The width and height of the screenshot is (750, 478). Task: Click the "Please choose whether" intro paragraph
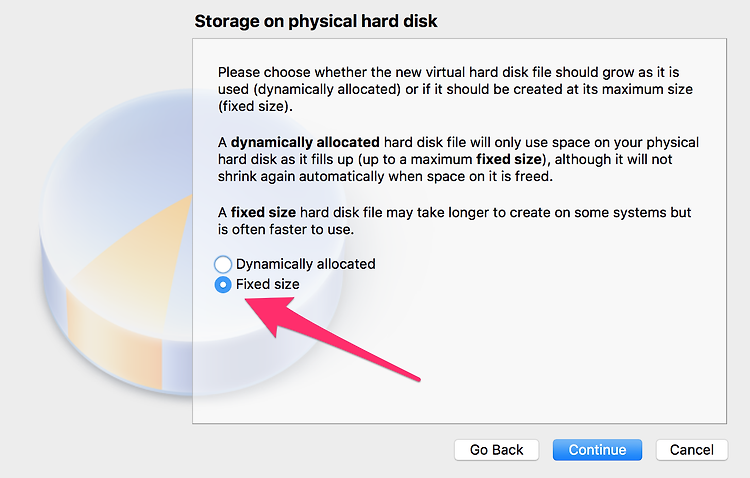tap(455, 89)
